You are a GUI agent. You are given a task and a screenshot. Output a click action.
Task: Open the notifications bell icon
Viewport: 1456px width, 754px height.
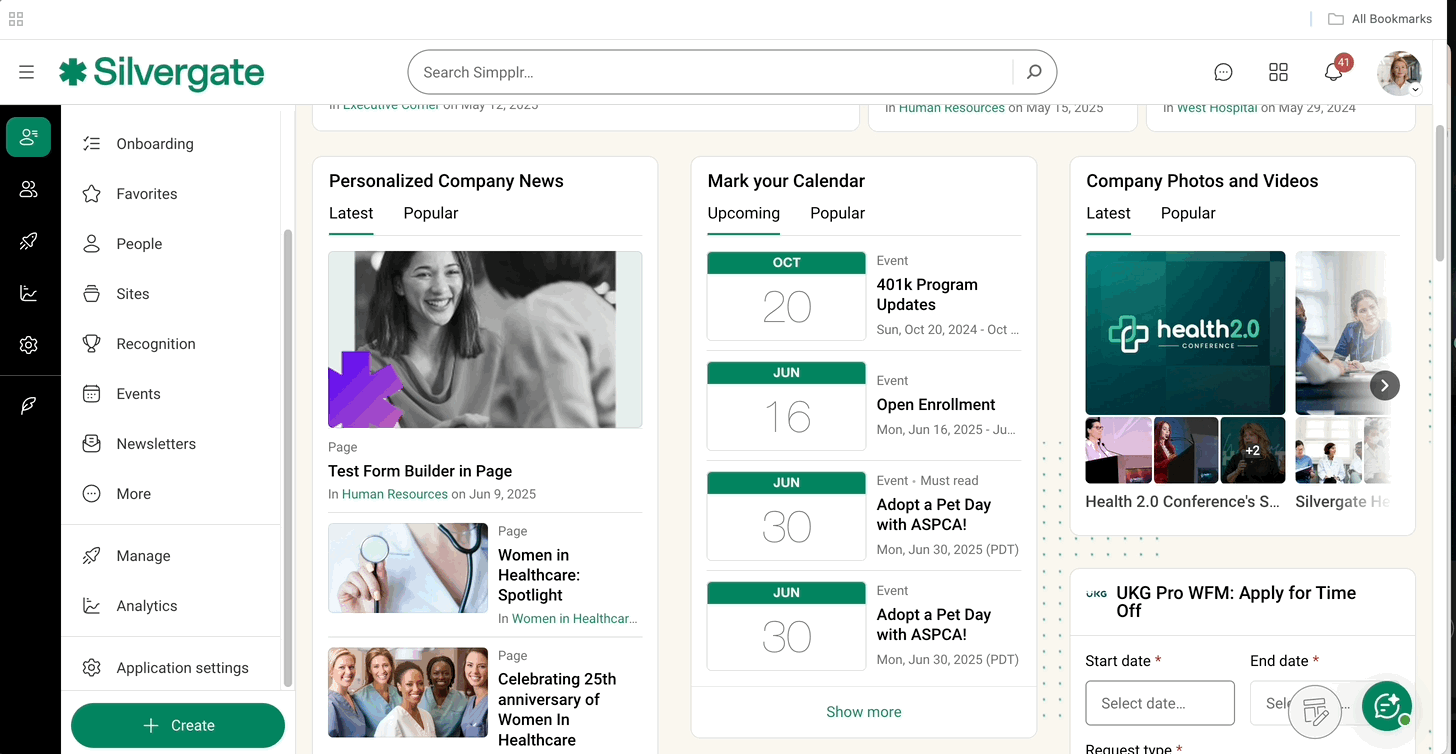pos(1333,72)
